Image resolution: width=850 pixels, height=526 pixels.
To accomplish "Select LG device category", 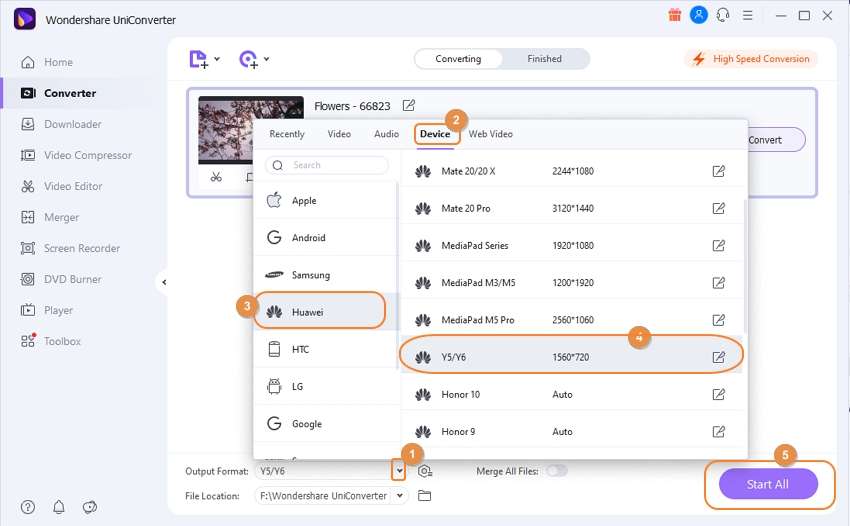I will pyautogui.click(x=325, y=387).
